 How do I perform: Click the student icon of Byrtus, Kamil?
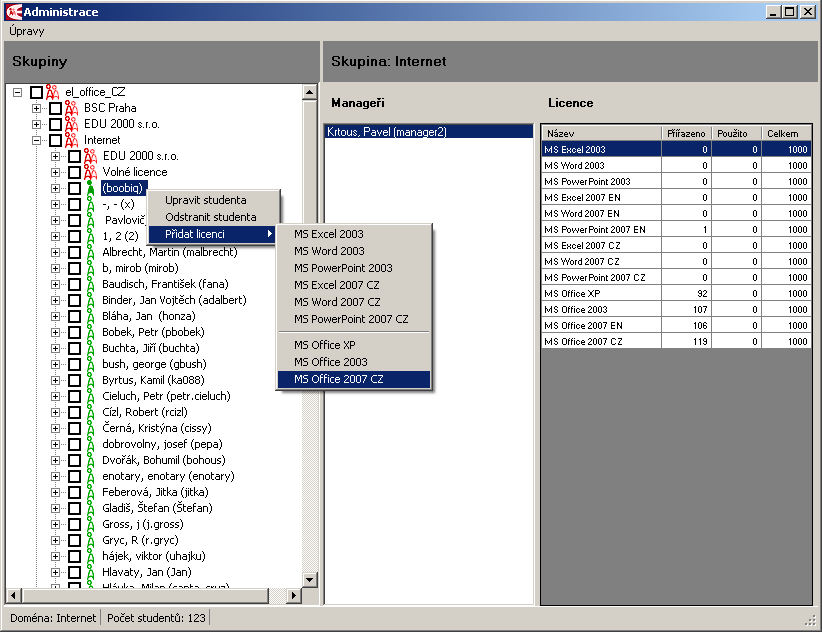point(90,380)
